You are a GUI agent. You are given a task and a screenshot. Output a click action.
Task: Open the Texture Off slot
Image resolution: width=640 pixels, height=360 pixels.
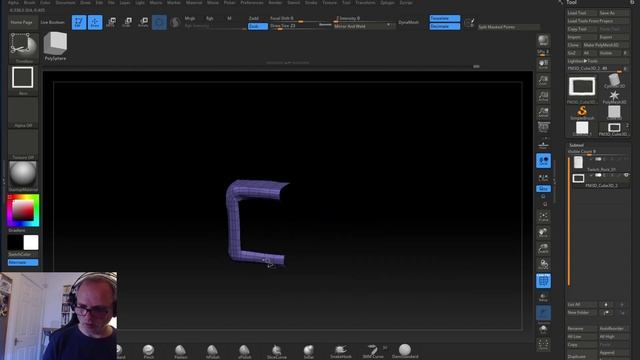(23, 144)
